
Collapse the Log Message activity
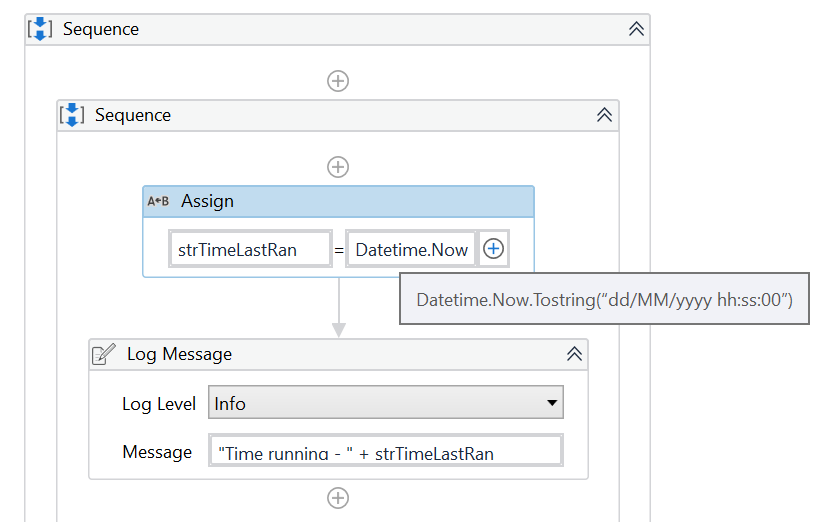point(574,354)
